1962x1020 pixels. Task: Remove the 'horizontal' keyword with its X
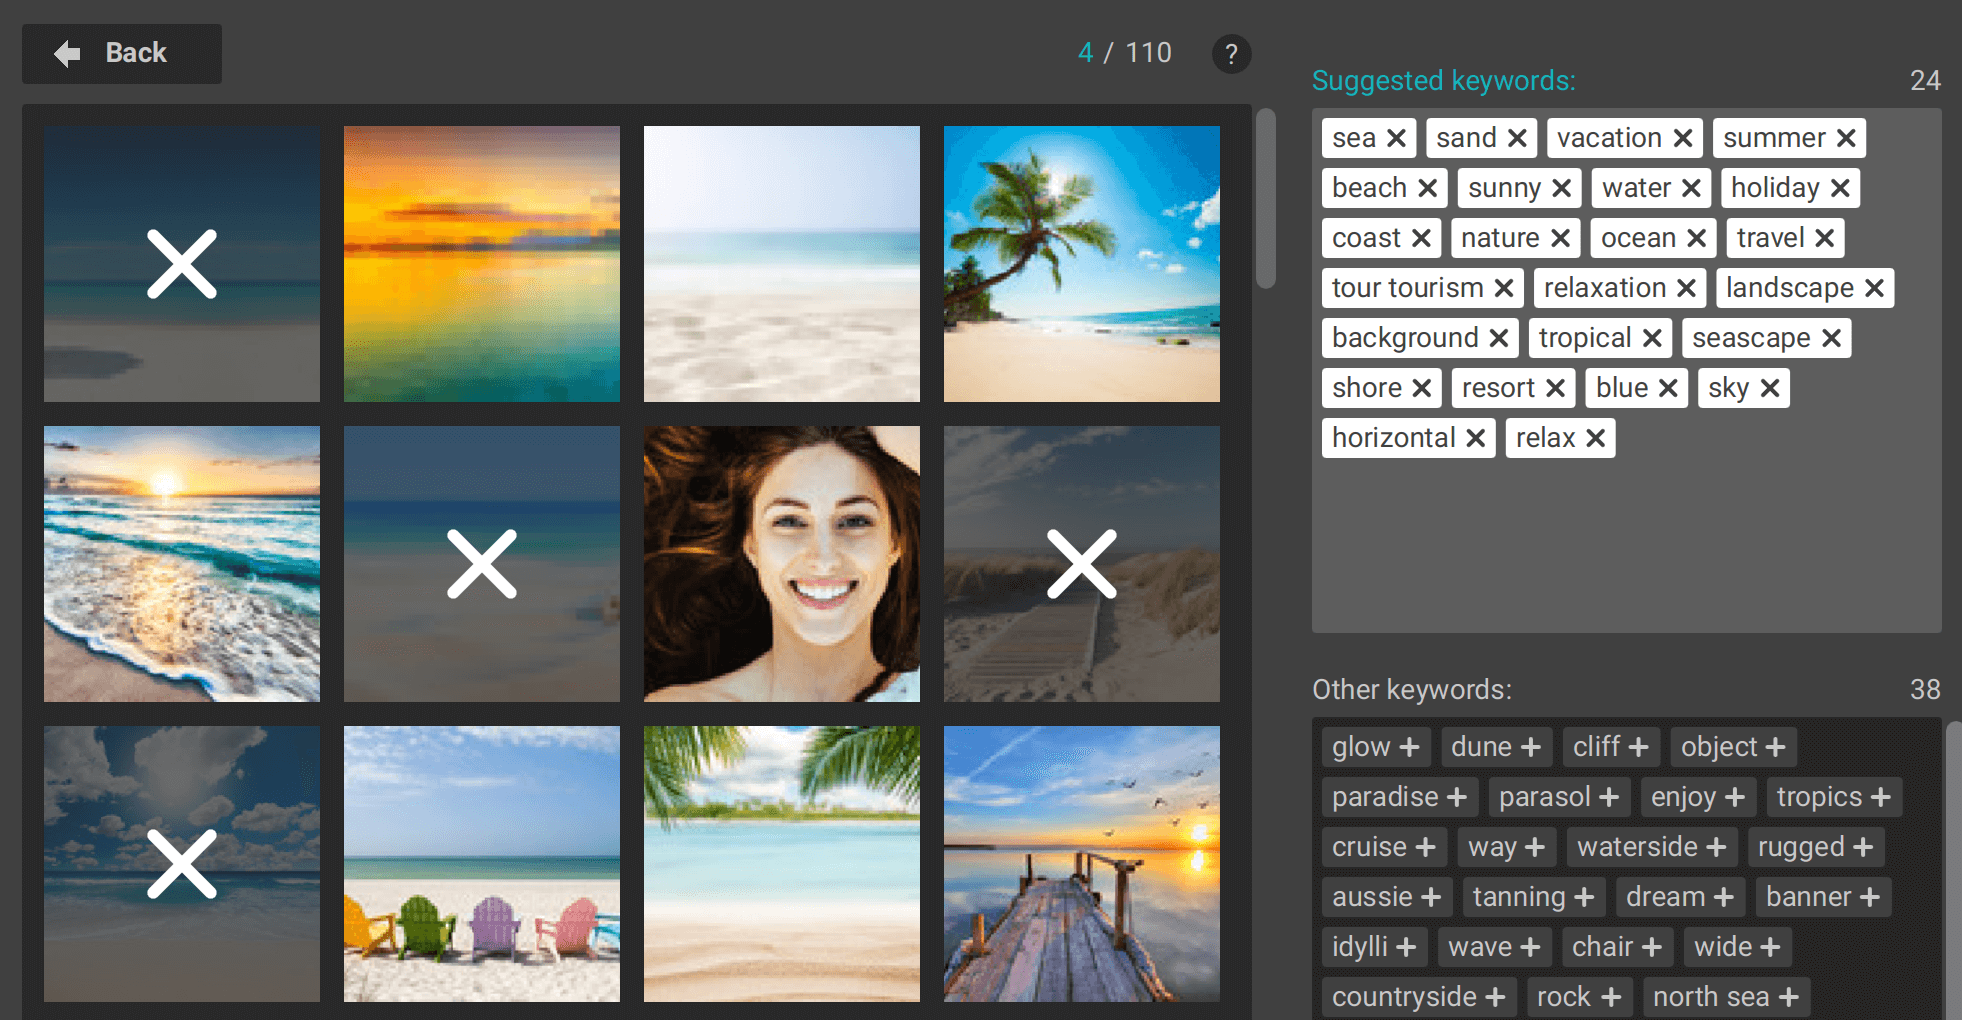click(x=1475, y=438)
